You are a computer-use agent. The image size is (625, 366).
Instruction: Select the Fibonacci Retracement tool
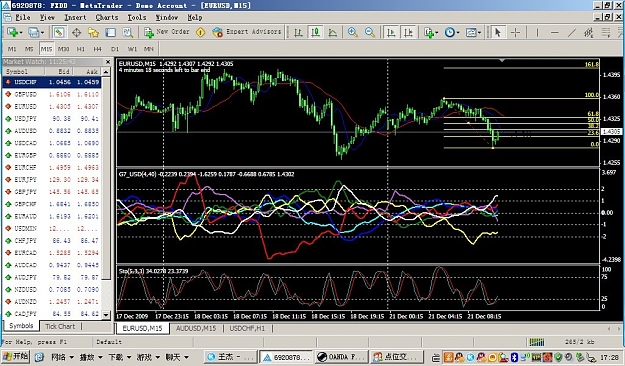pos(606,32)
